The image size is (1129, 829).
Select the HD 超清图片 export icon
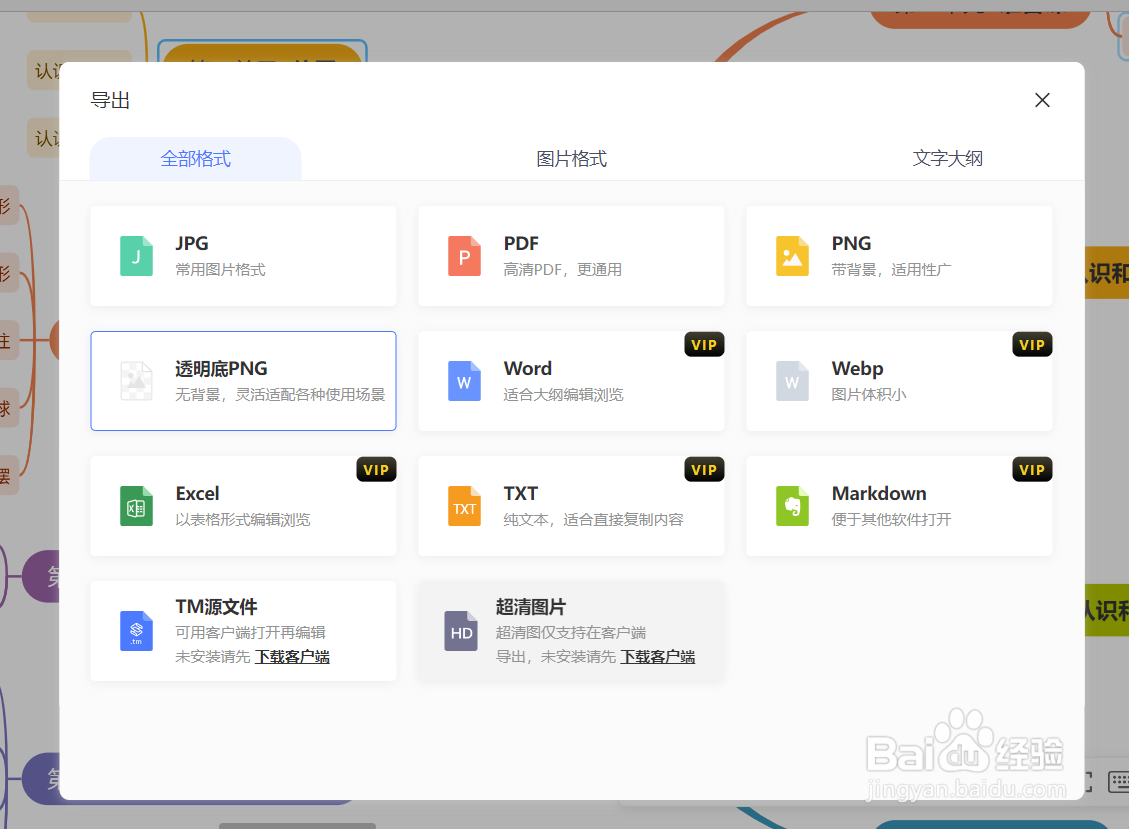pos(461,631)
